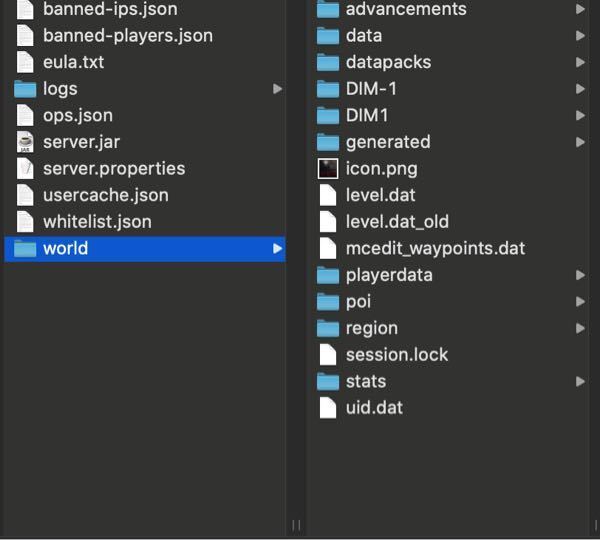Select the server.jar file name
Image resolution: width=600 pixels, height=540 pixels.
coord(82,142)
